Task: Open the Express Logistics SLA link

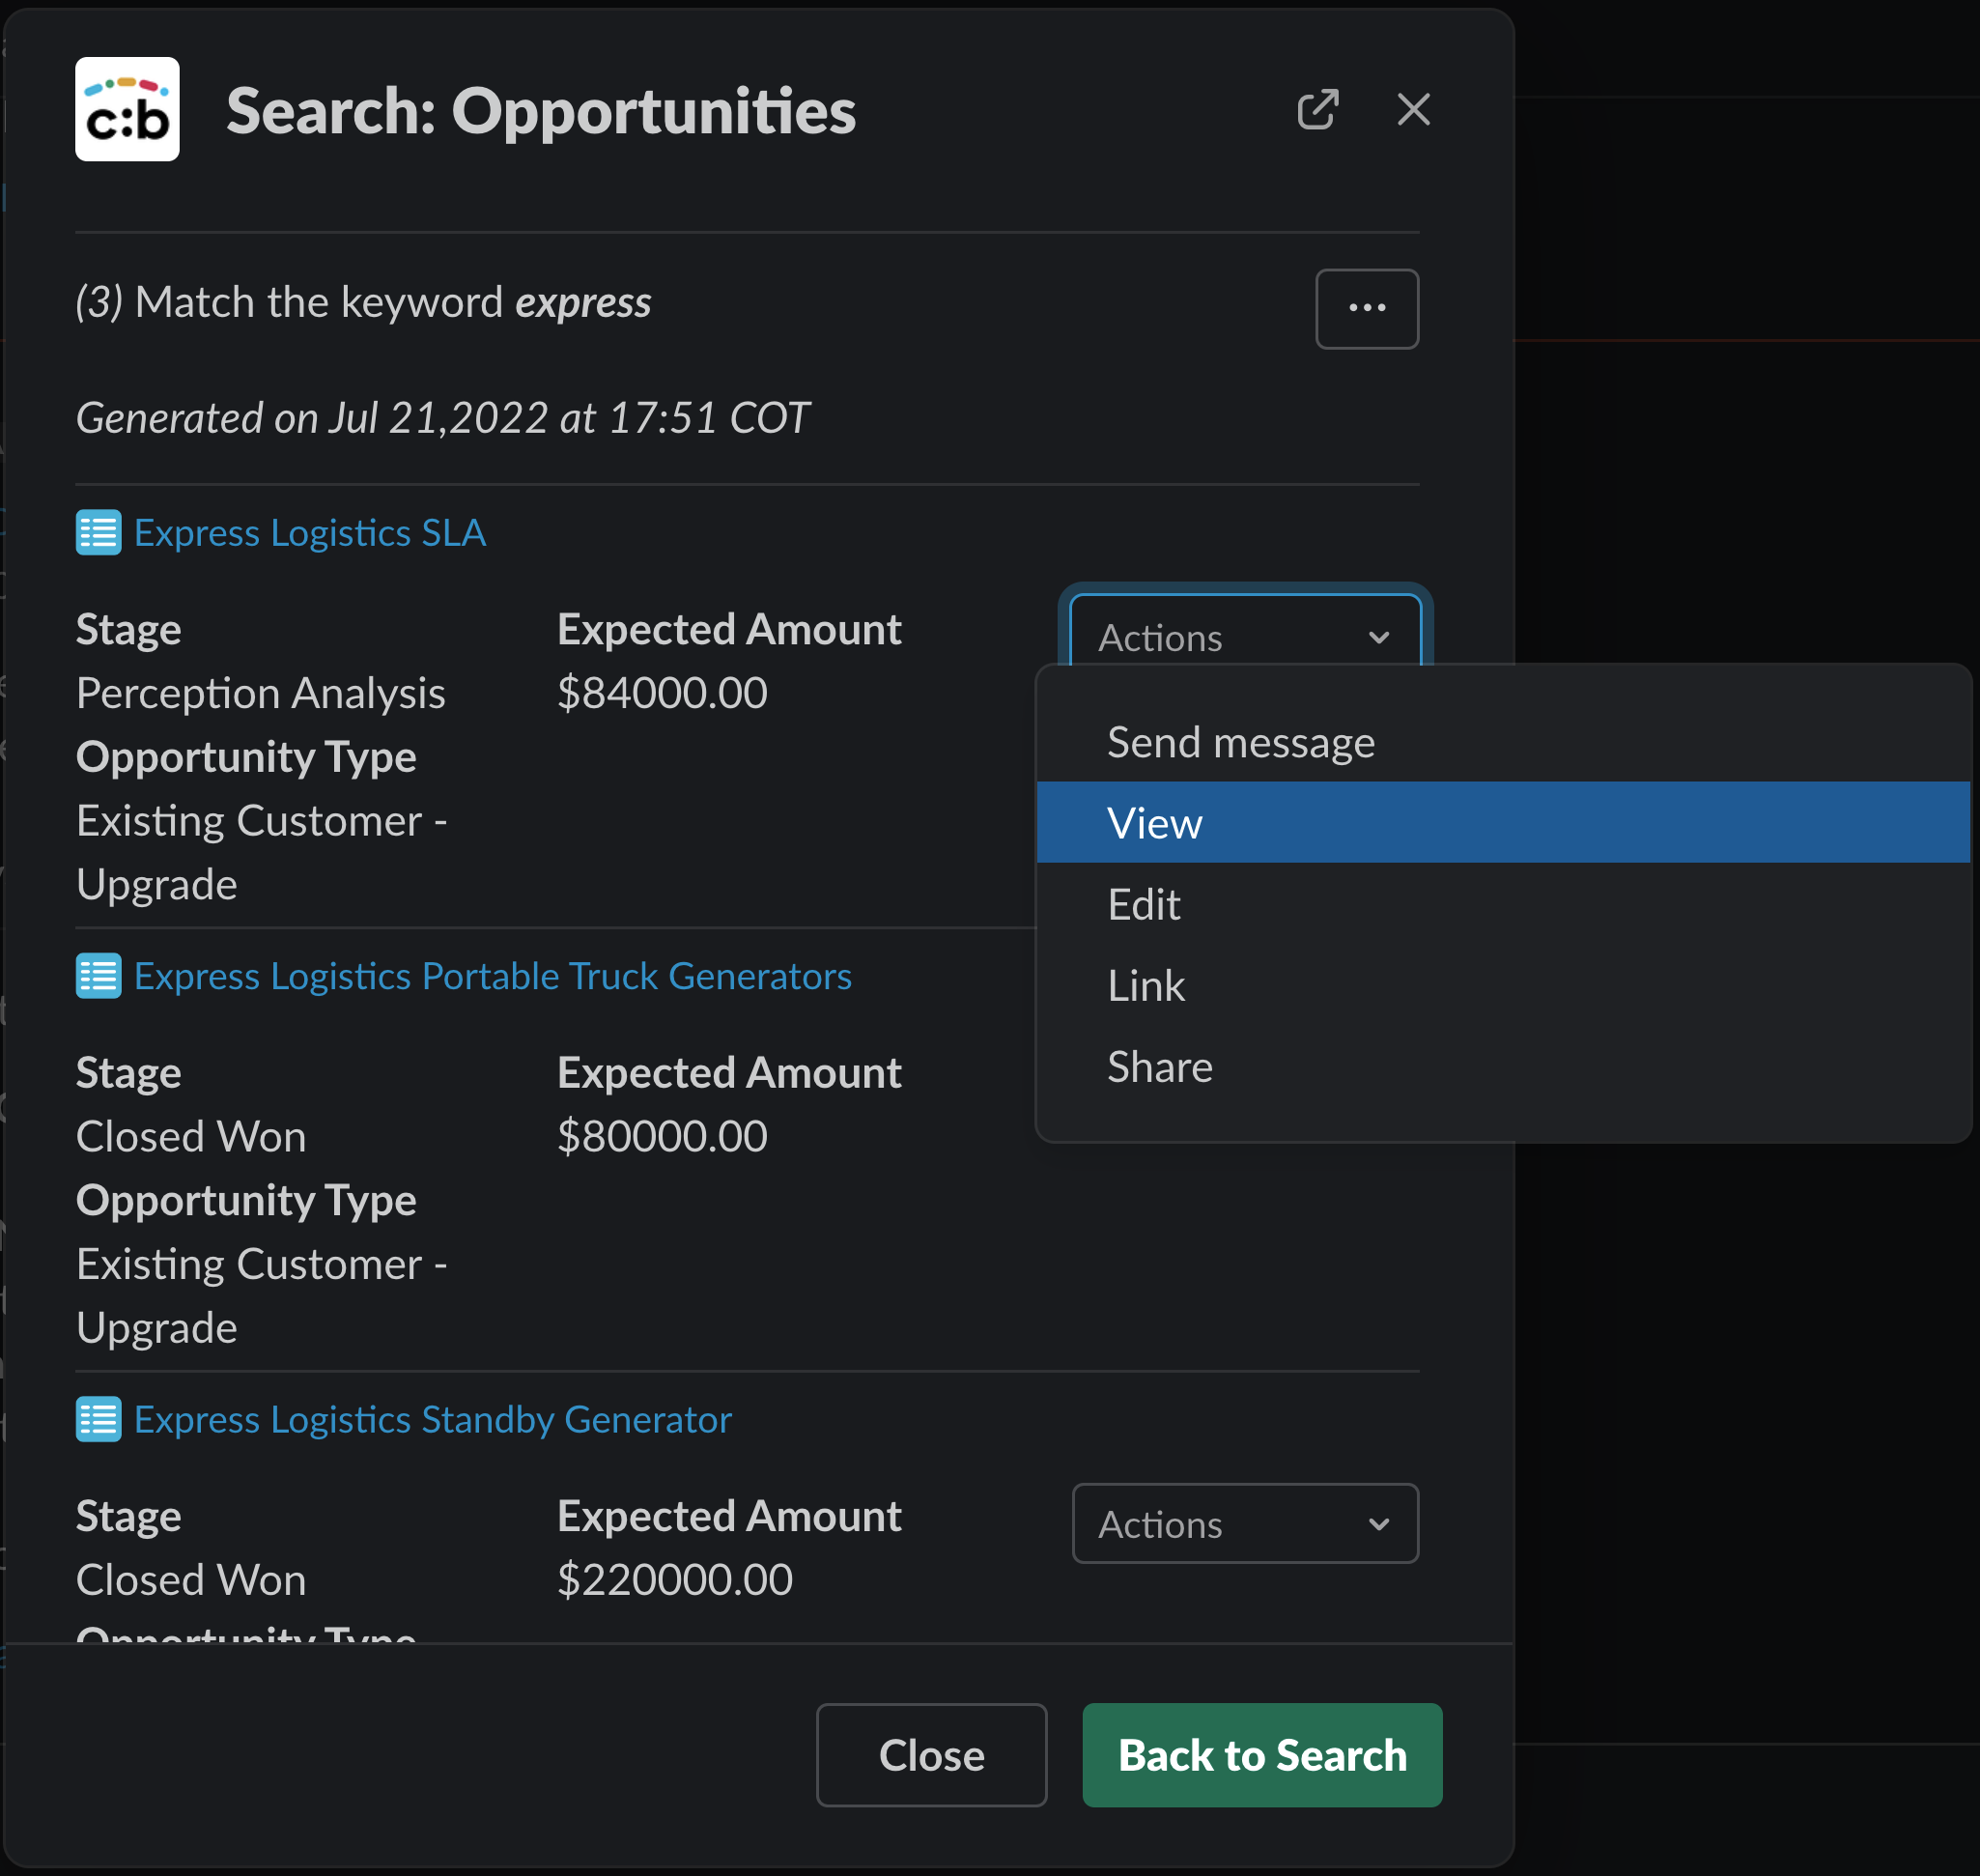Action: point(310,532)
